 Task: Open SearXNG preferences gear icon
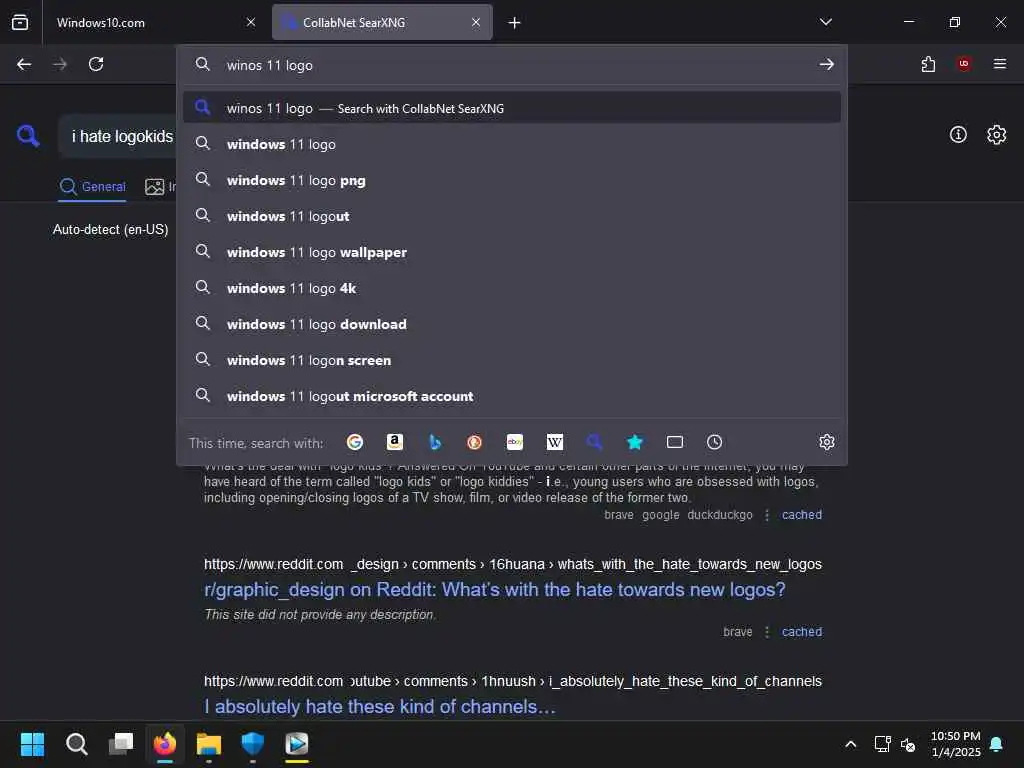997,135
